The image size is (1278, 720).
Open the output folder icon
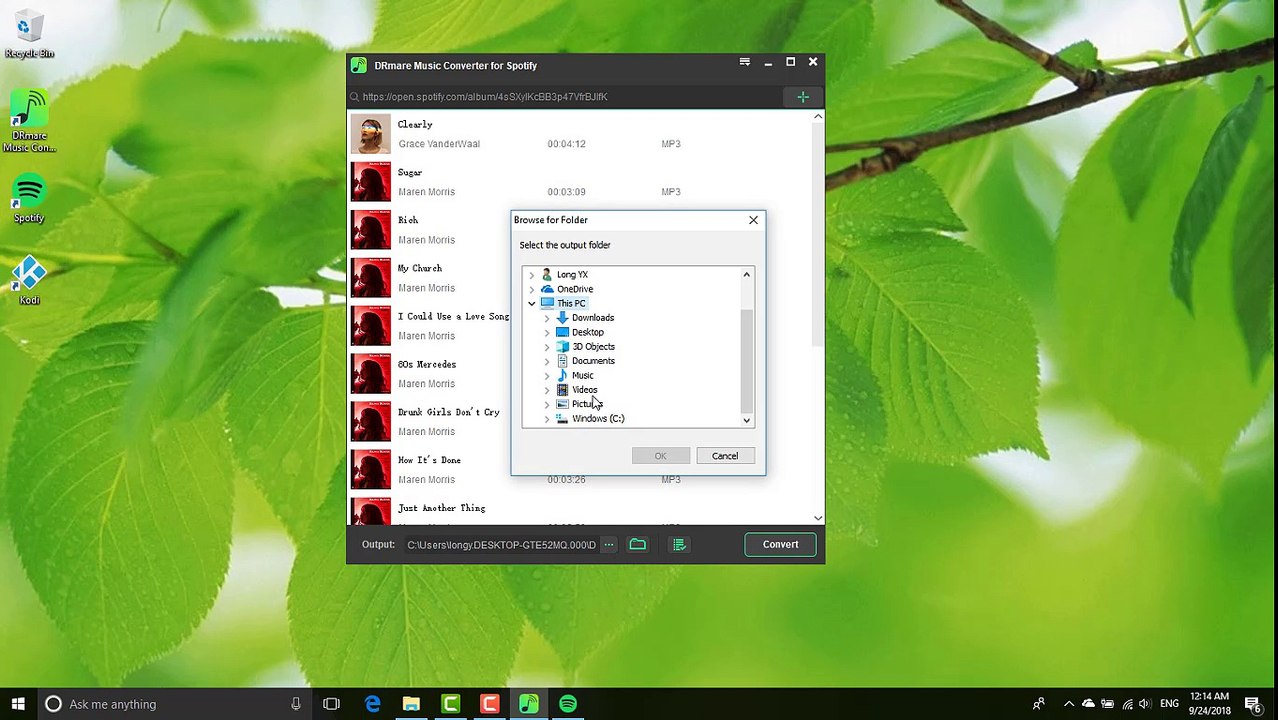click(637, 544)
